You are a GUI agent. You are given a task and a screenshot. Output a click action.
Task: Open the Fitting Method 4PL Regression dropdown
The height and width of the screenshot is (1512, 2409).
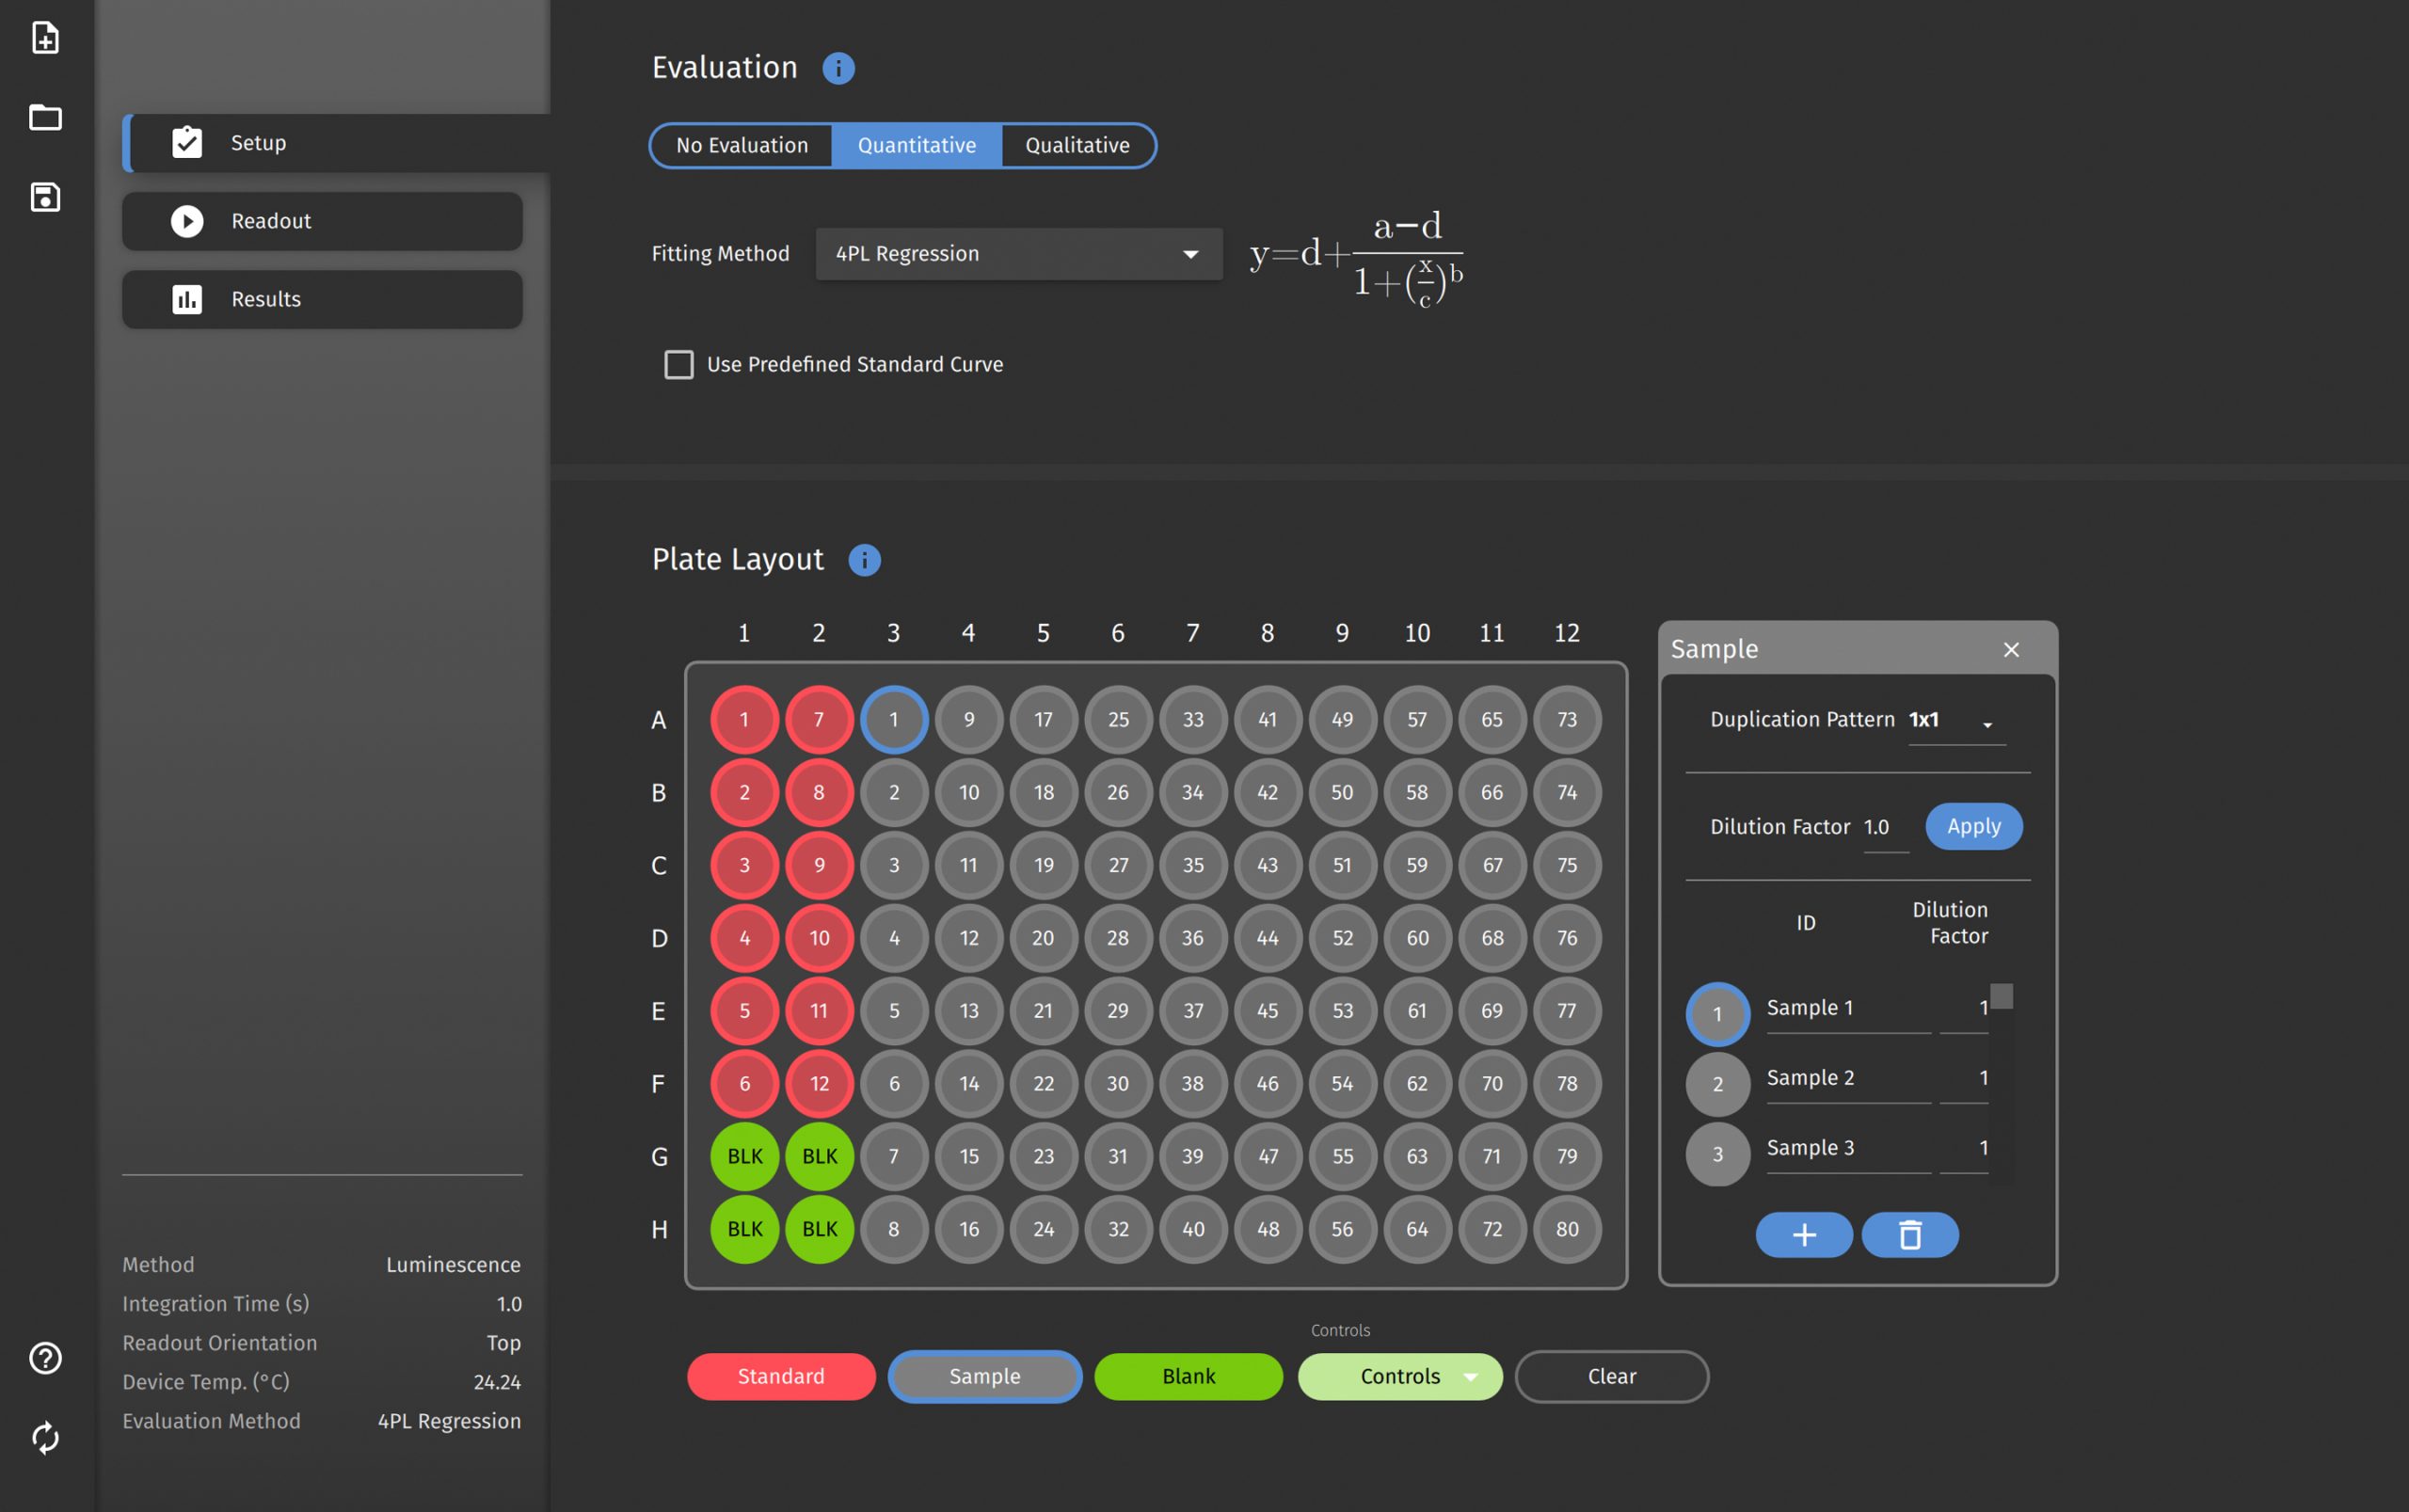(x=1018, y=254)
